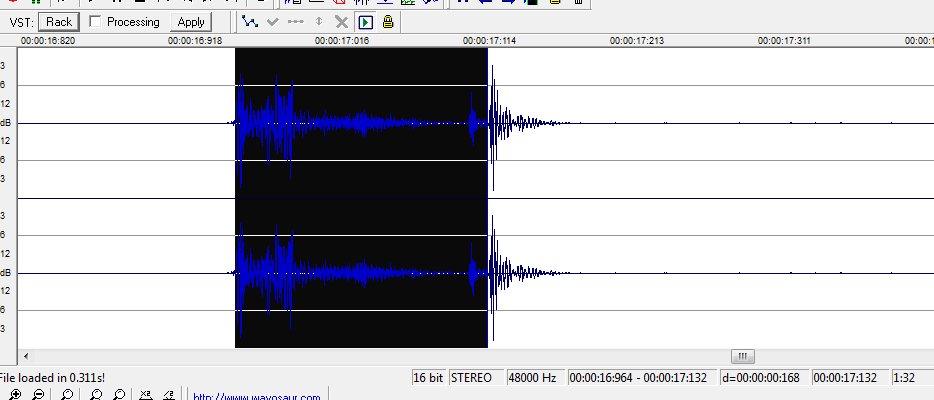Click the zoom out magnifier icon

pos(38,395)
